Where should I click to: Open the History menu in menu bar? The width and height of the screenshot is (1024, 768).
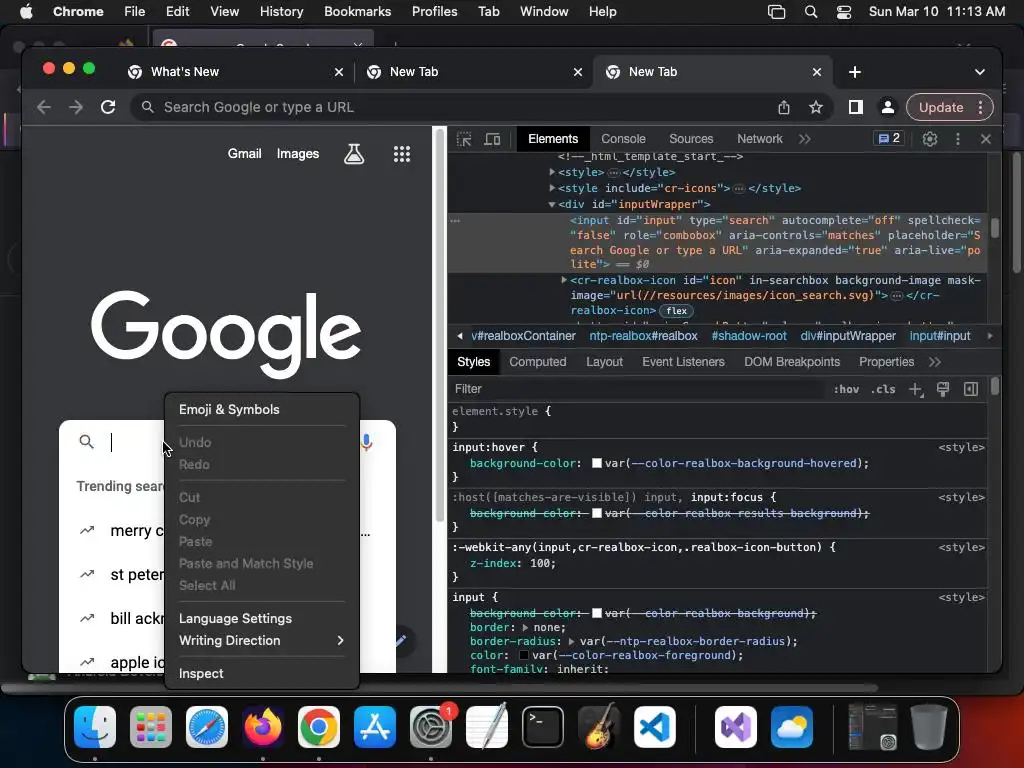281,12
